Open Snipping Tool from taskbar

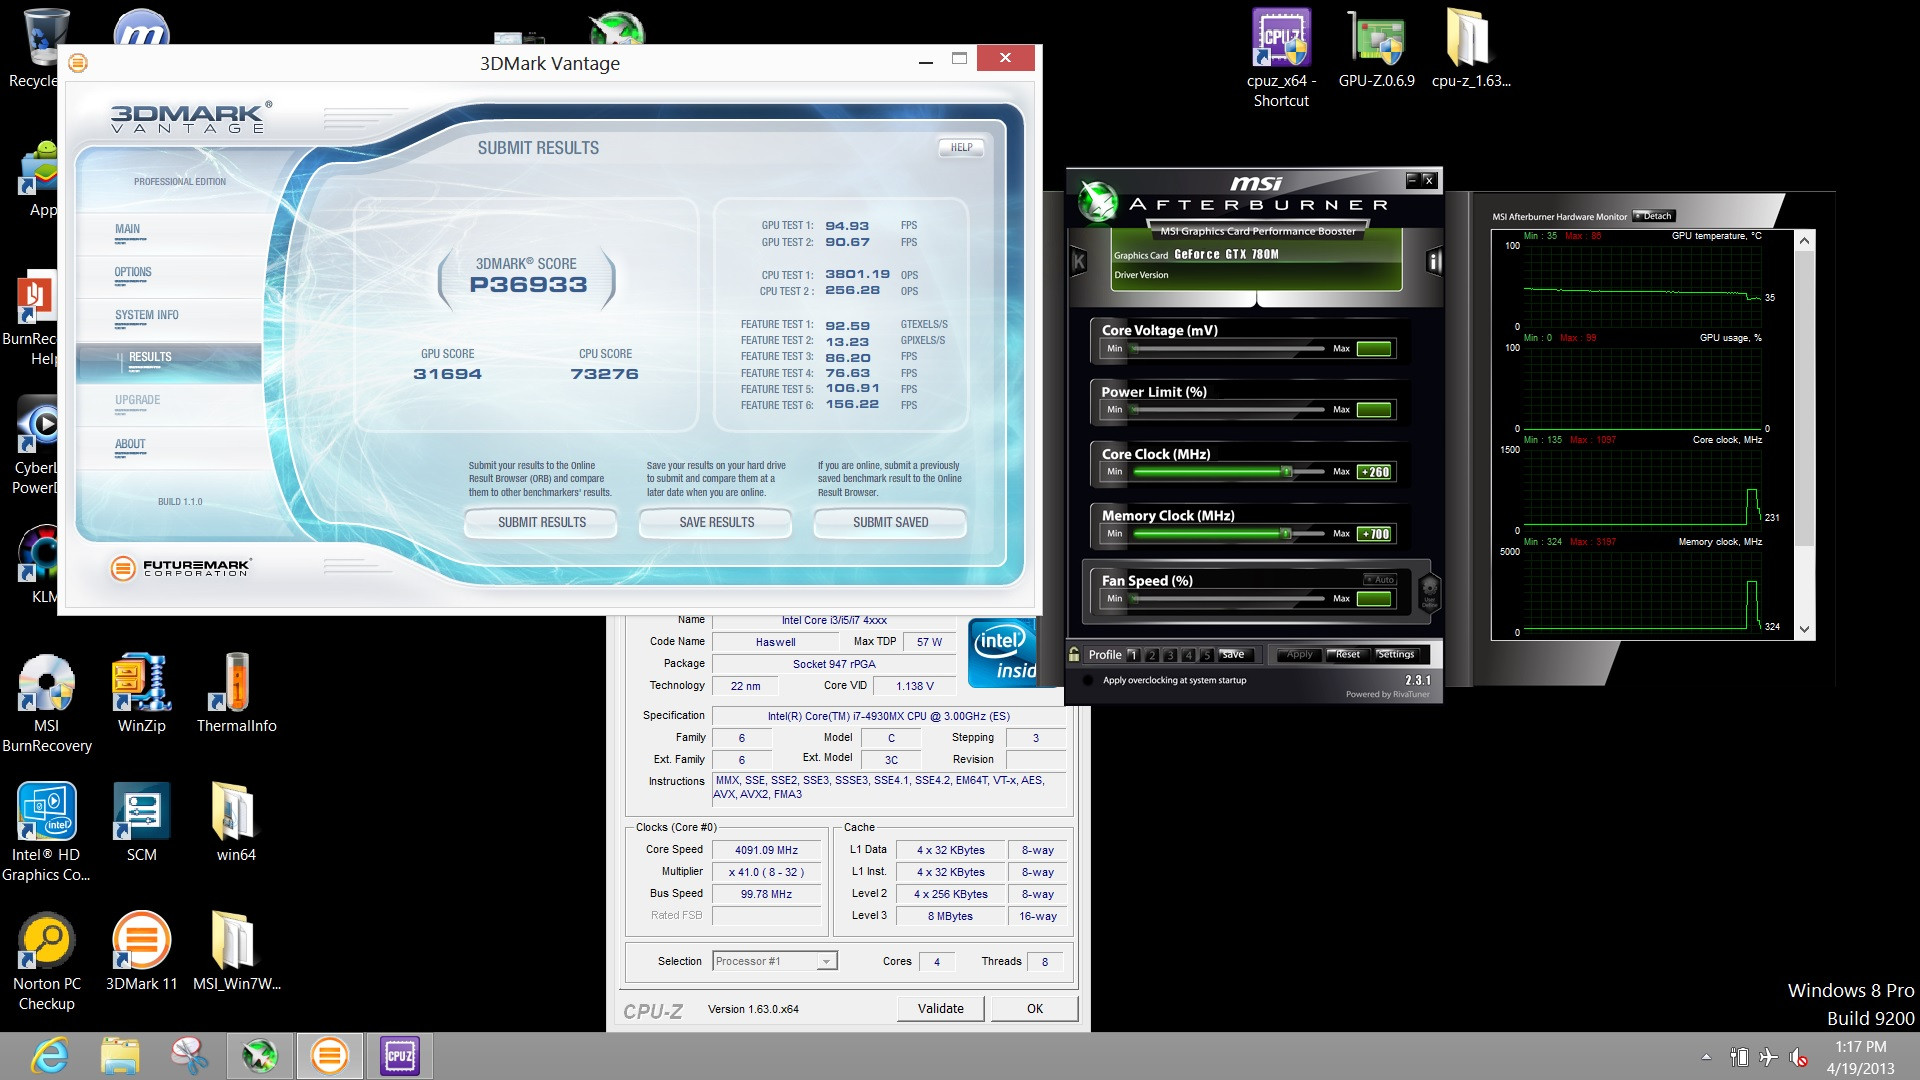(x=189, y=1056)
